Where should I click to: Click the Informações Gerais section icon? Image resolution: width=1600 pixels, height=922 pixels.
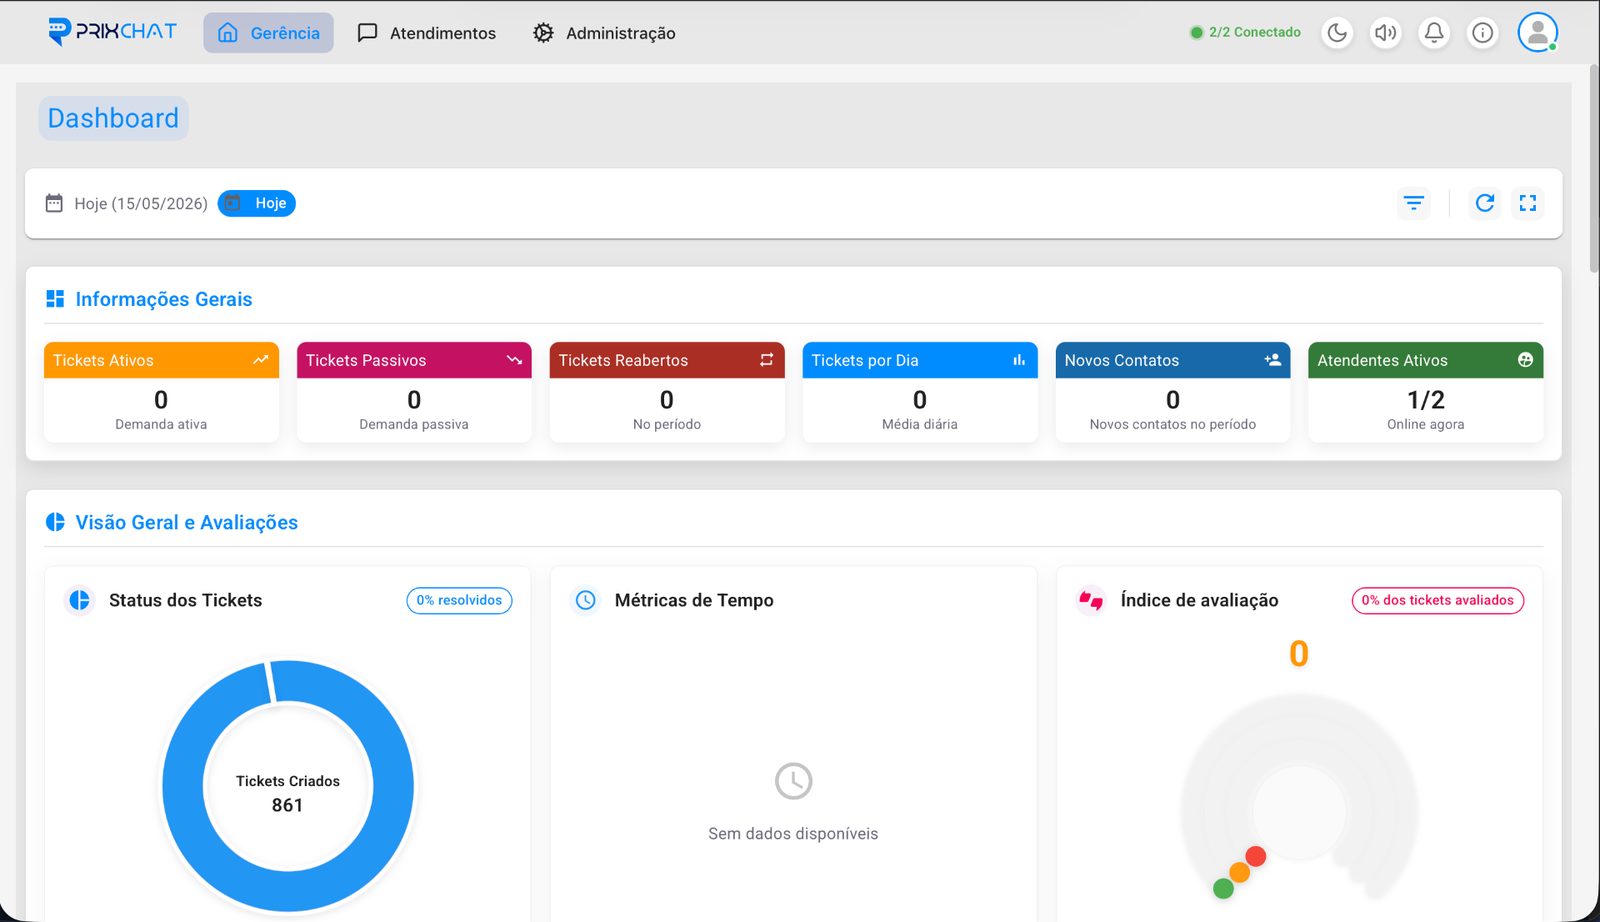coord(55,299)
